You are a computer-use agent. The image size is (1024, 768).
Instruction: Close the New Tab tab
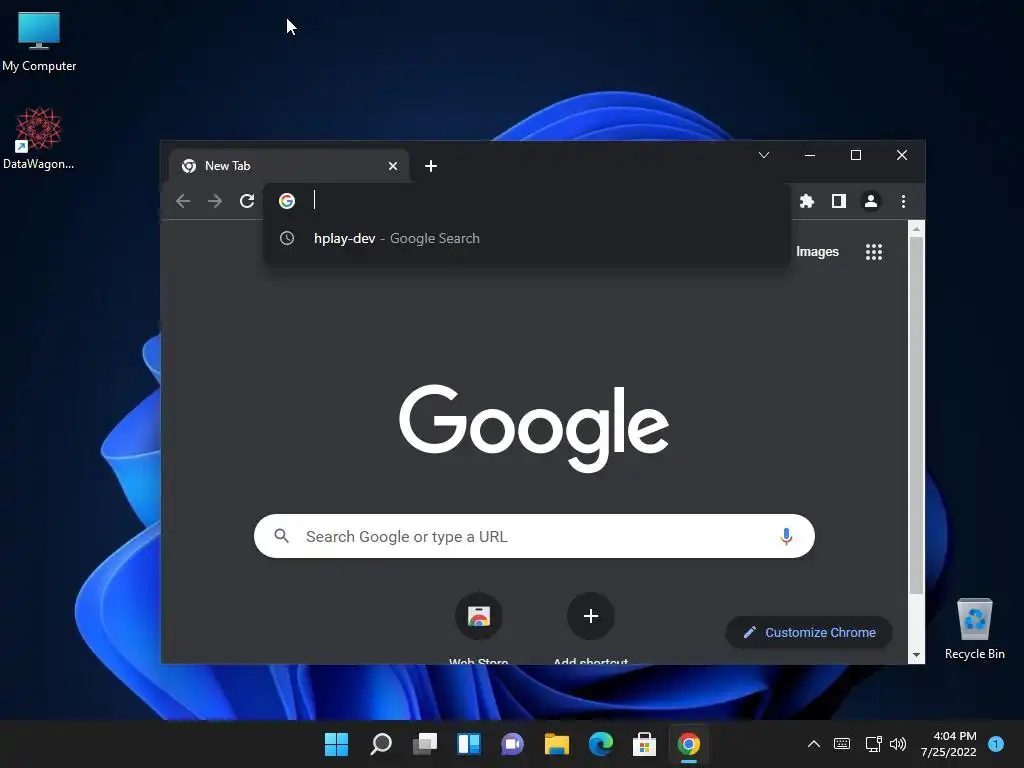[393, 166]
